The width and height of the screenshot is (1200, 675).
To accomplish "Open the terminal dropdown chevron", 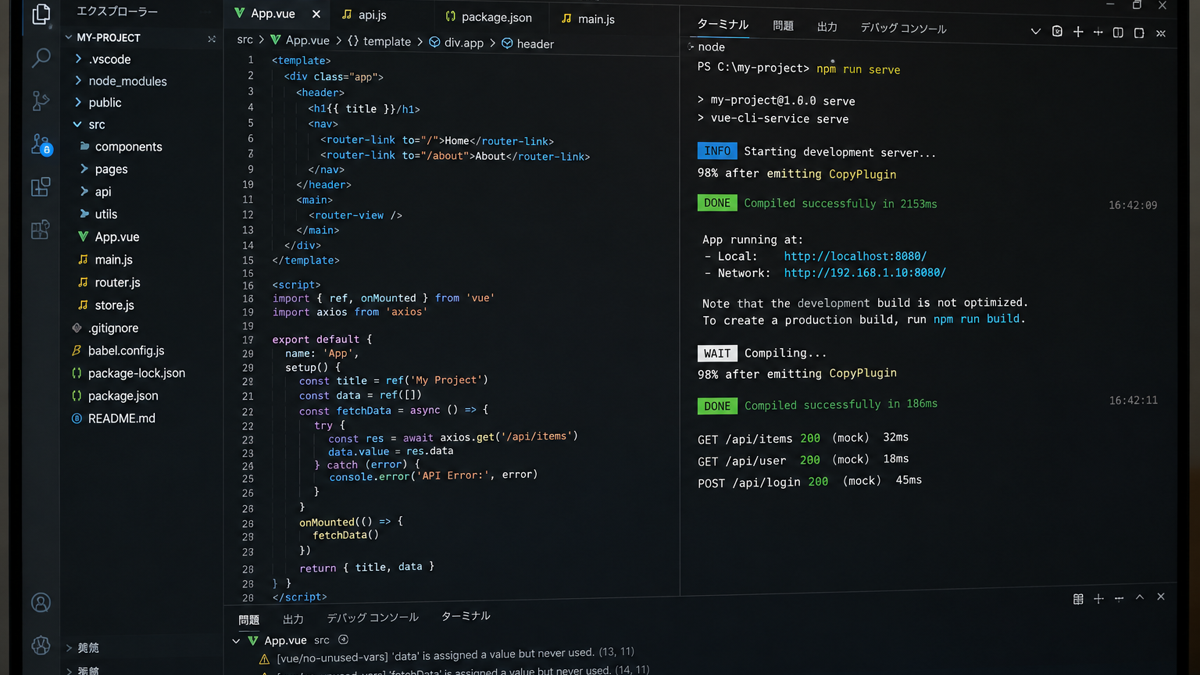I will click(1035, 32).
